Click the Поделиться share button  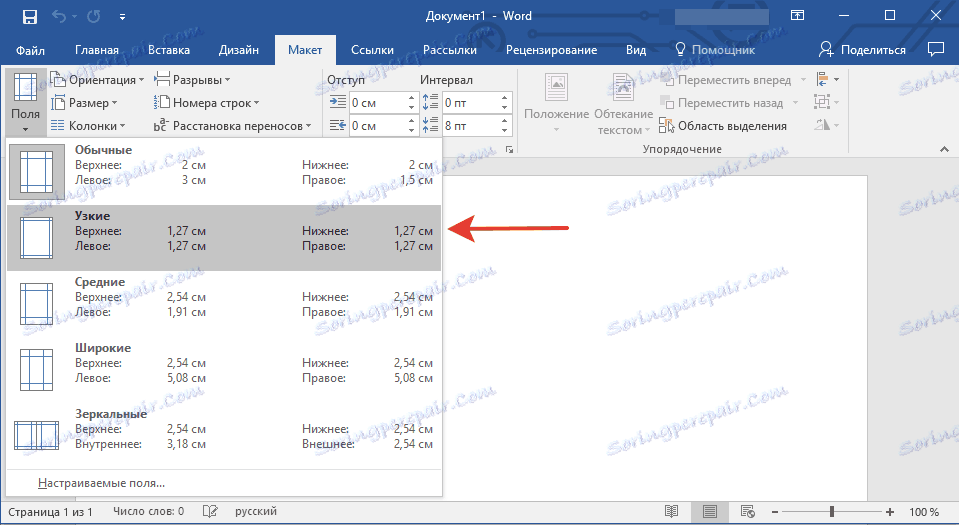coord(862,50)
